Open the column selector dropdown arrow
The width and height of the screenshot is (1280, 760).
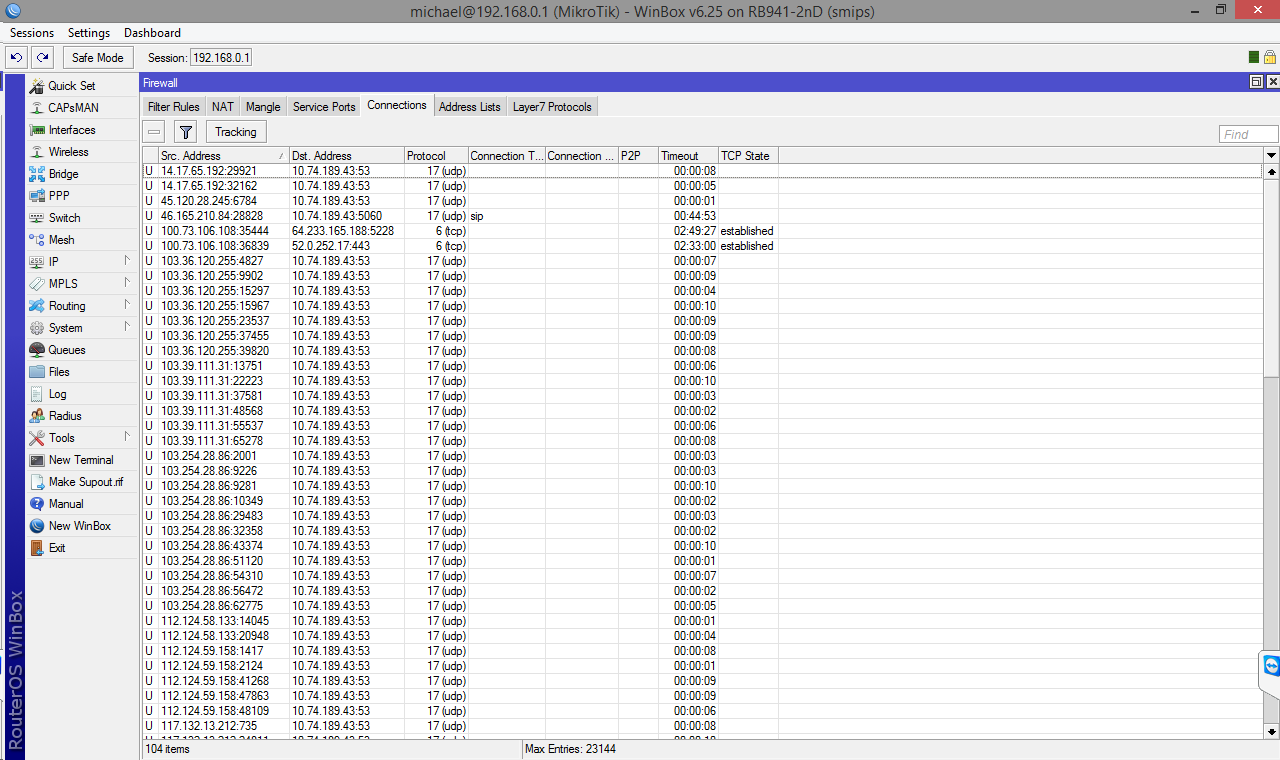point(1271,155)
